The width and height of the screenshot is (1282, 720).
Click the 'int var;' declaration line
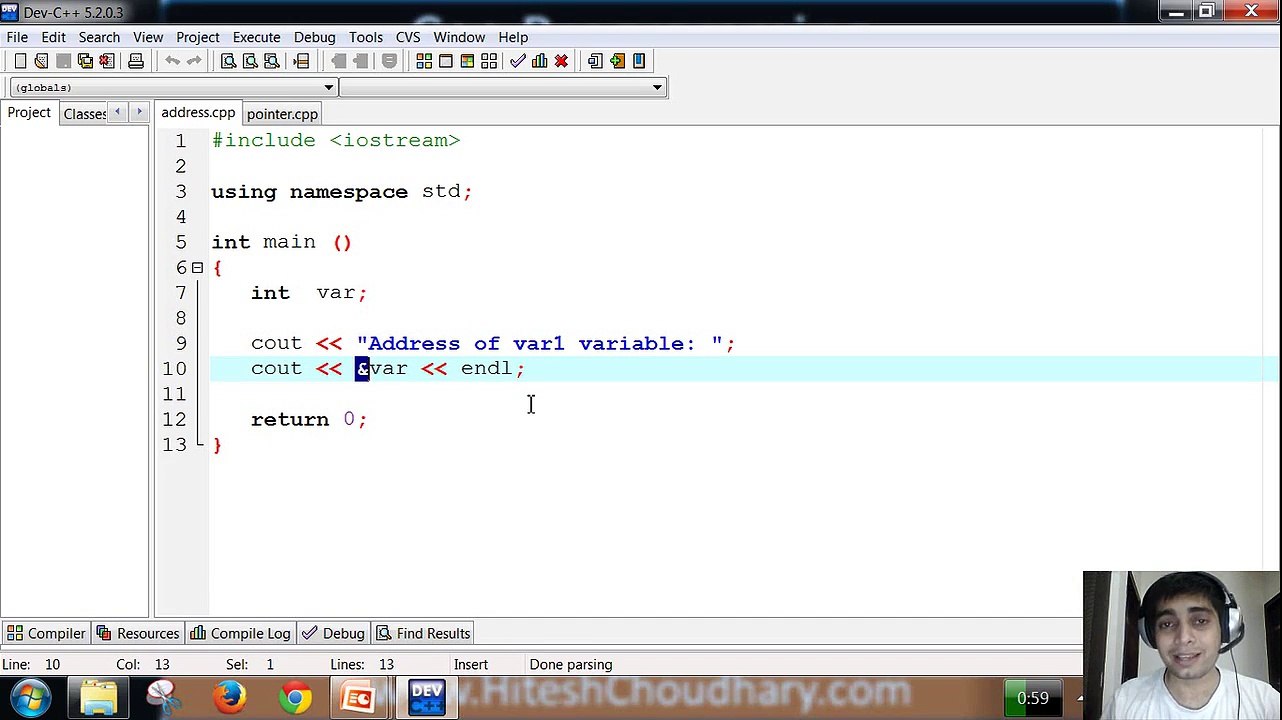pyautogui.click(x=309, y=293)
